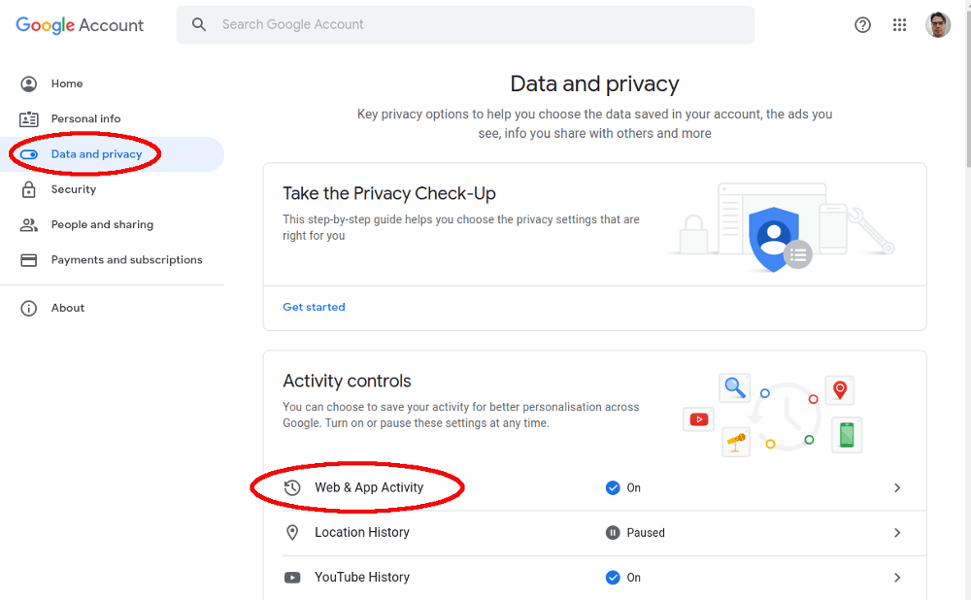Click the Location History pin icon
This screenshot has height=600, width=971.
click(292, 533)
